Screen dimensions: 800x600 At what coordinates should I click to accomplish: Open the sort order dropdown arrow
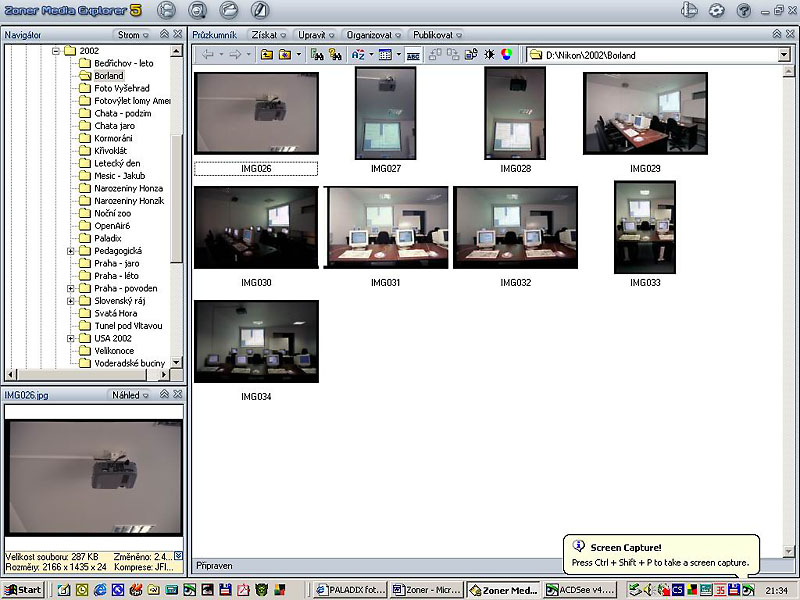[x=371, y=55]
